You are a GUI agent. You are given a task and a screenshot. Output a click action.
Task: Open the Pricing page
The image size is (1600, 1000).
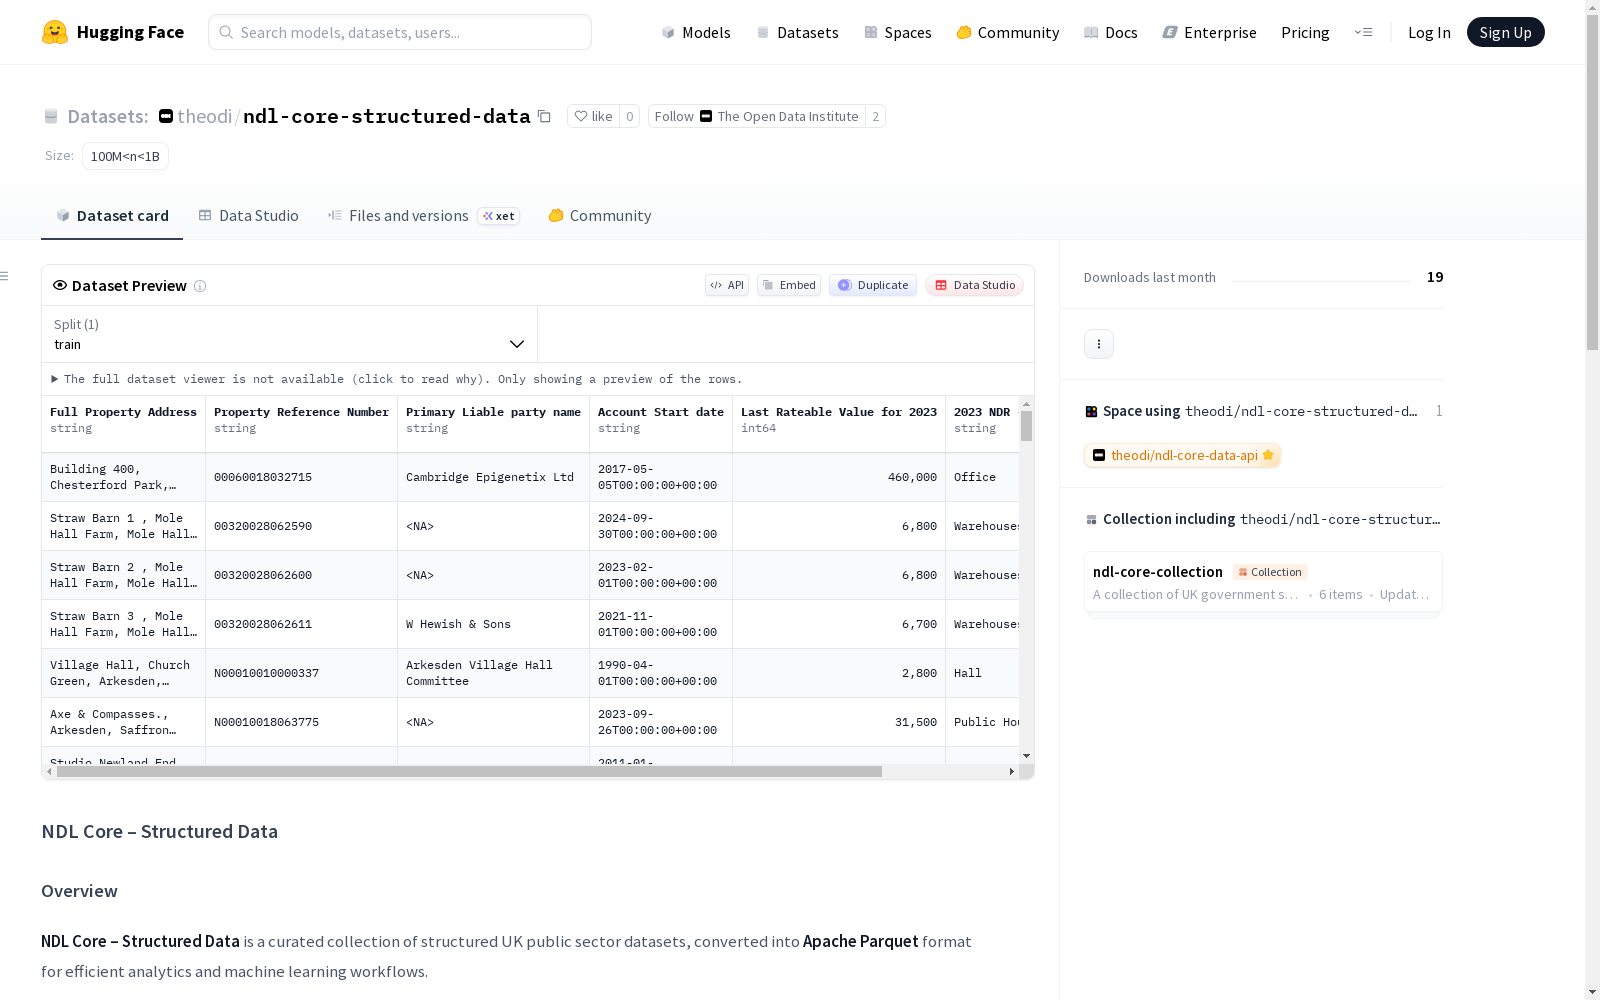1305,32
